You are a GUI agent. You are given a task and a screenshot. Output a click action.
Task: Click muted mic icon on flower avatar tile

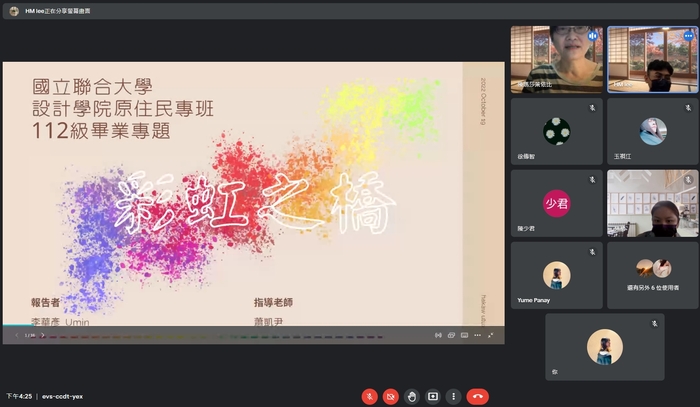coord(592,108)
